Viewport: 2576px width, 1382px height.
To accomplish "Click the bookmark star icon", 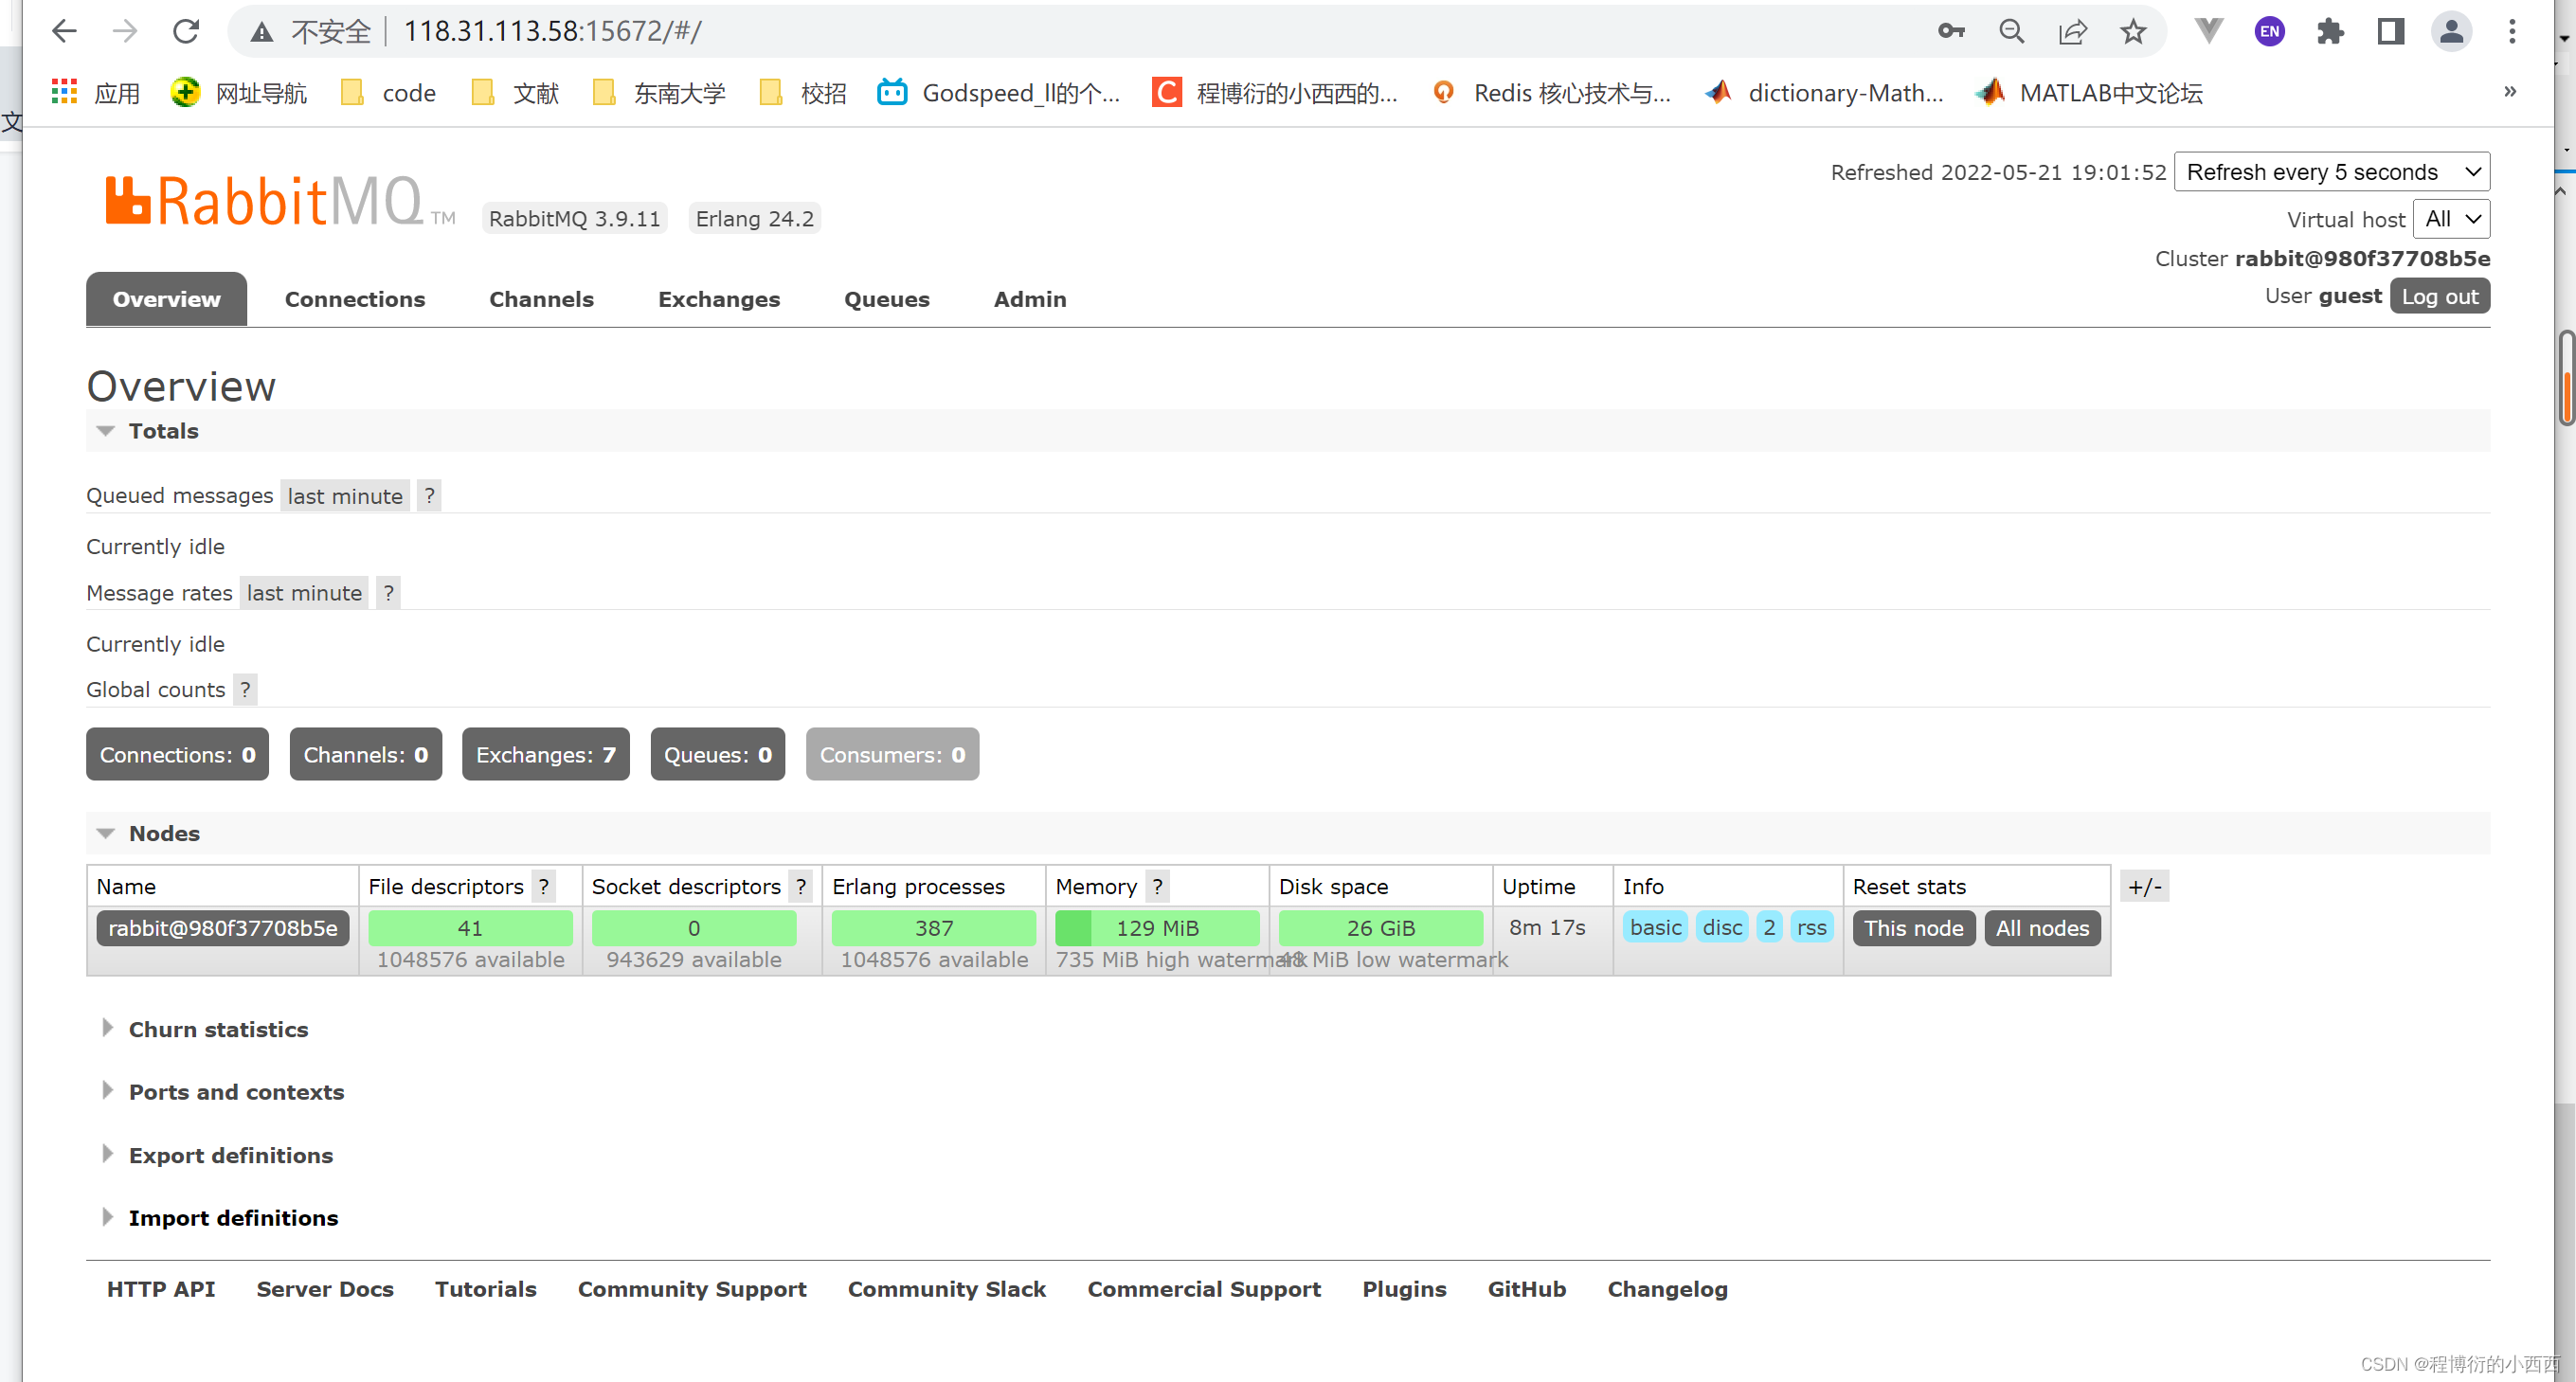I will [2133, 32].
